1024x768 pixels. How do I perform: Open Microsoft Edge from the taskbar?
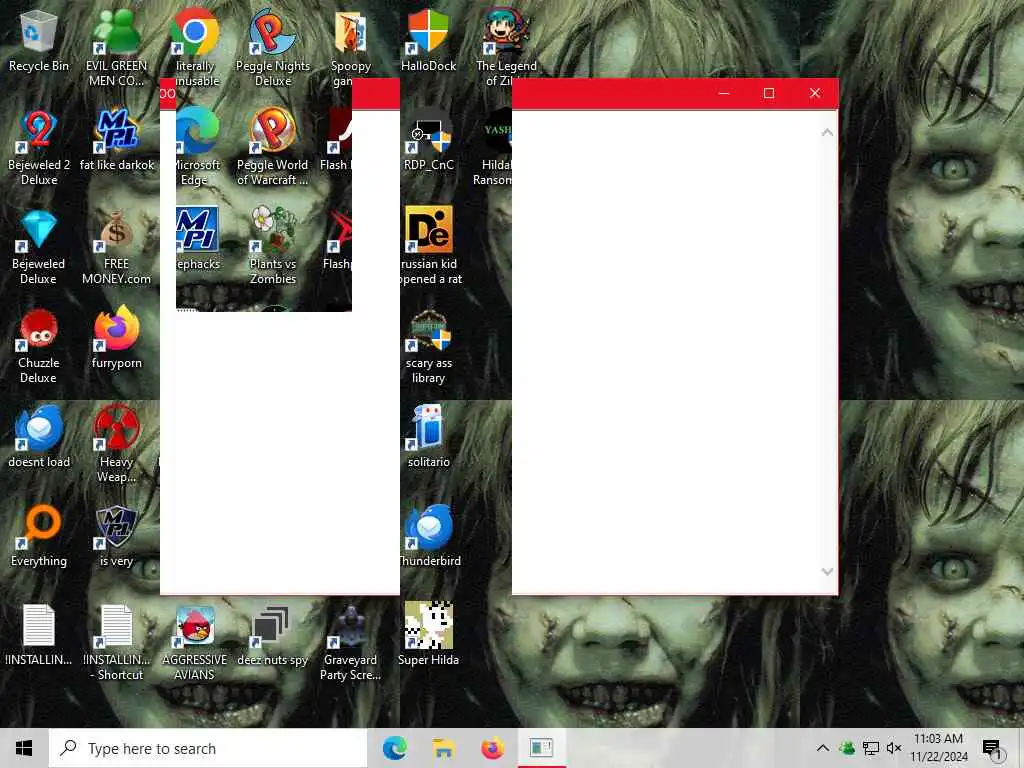394,748
